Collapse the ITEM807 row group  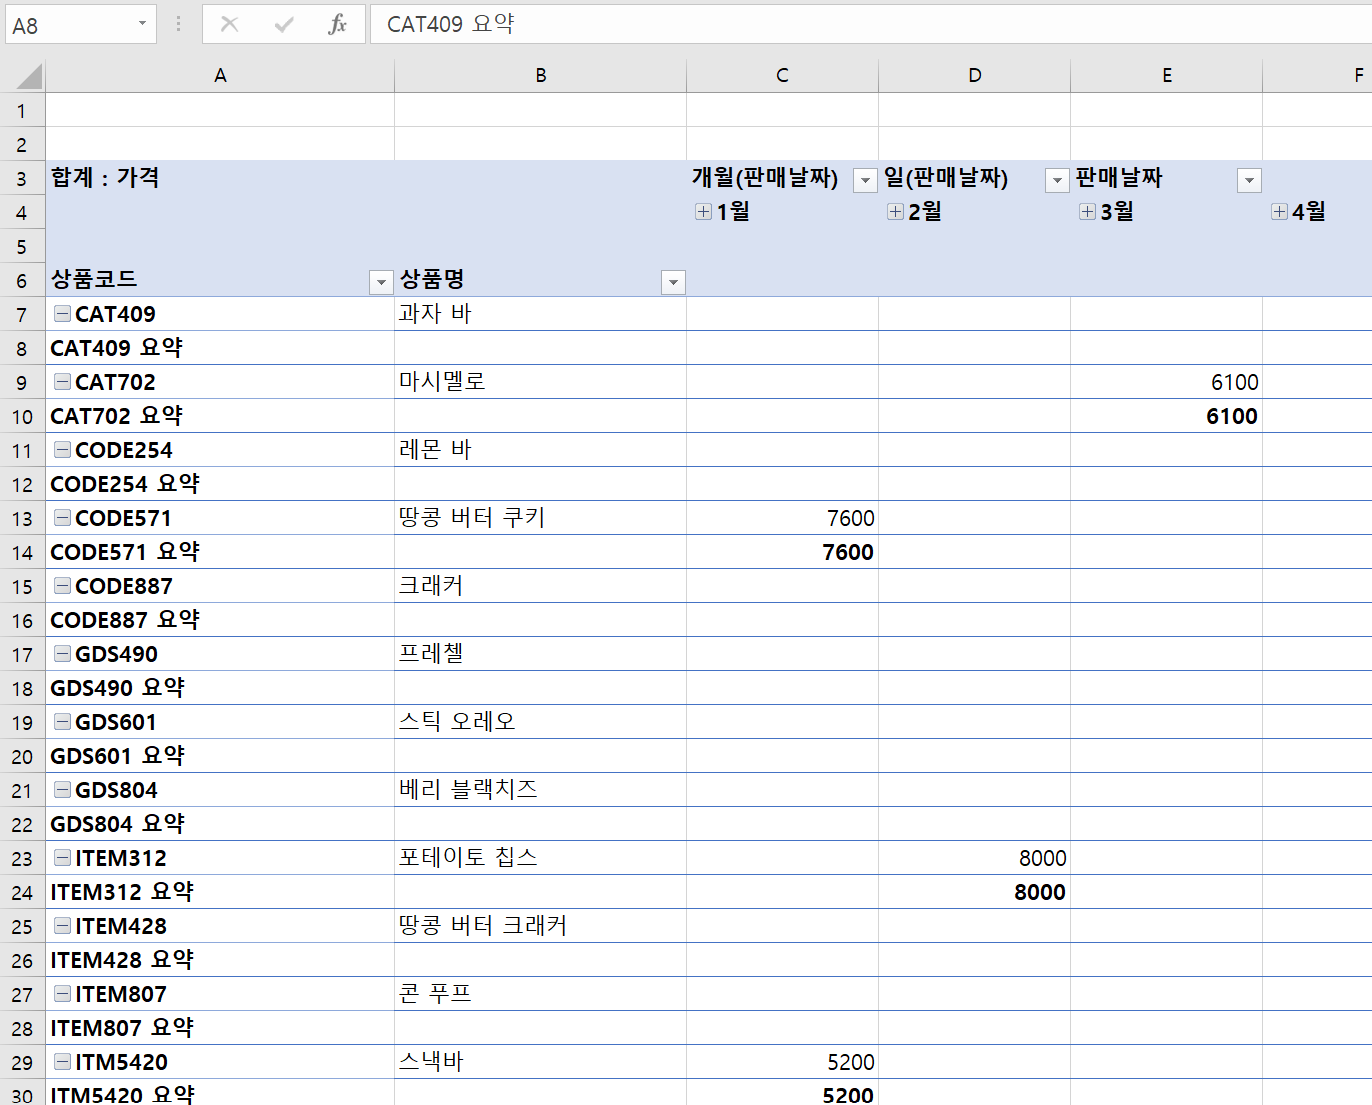(62, 994)
